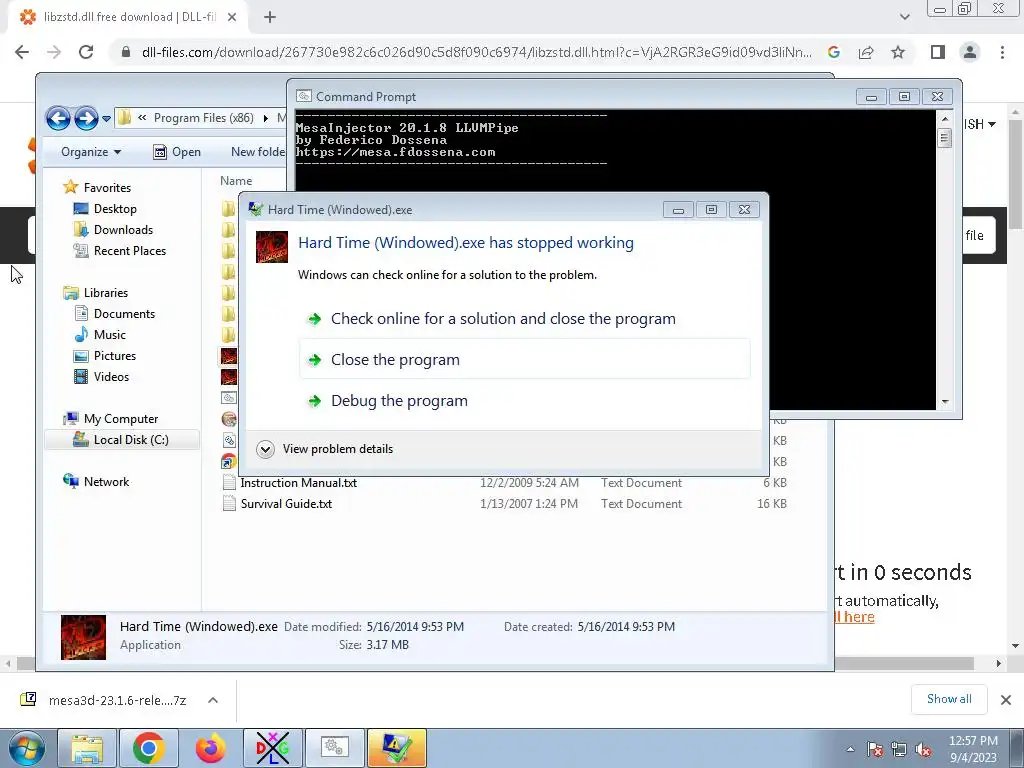Click muted volume icon in tray
This screenshot has height=768, width=1024.
[x=923, y=750]
